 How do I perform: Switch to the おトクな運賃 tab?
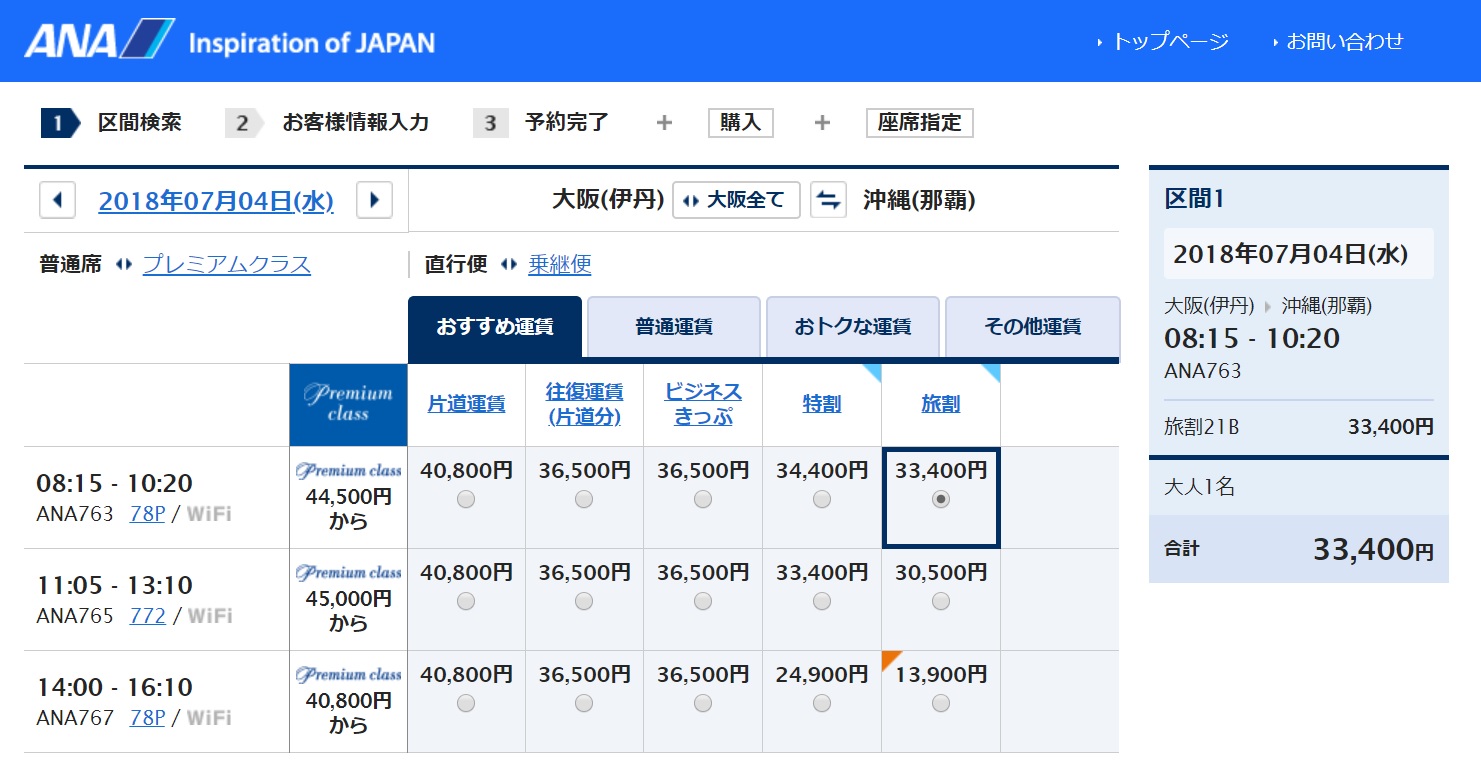click(x=853, y=327)
